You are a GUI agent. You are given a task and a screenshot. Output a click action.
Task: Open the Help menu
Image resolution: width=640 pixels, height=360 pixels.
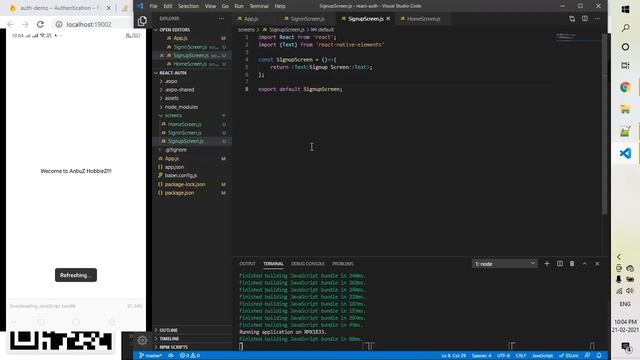tap(280, 6)
